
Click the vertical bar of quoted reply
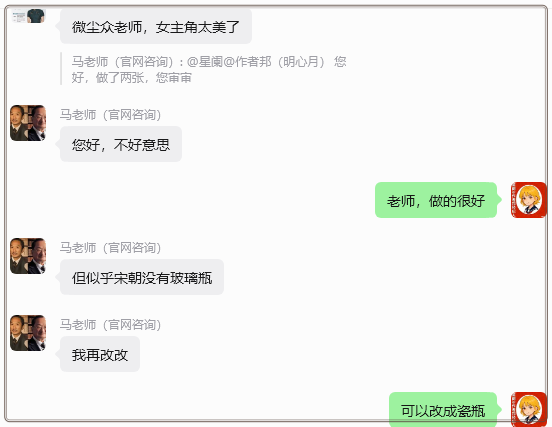point(61,69)
